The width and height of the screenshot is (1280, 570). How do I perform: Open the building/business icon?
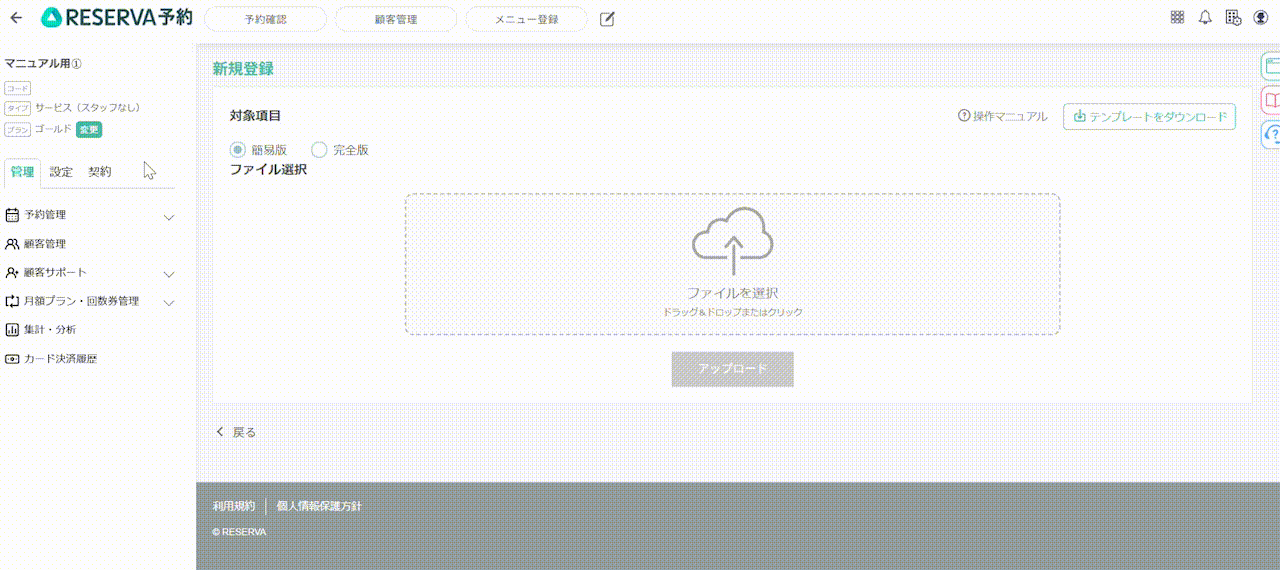coord(1233,18)
